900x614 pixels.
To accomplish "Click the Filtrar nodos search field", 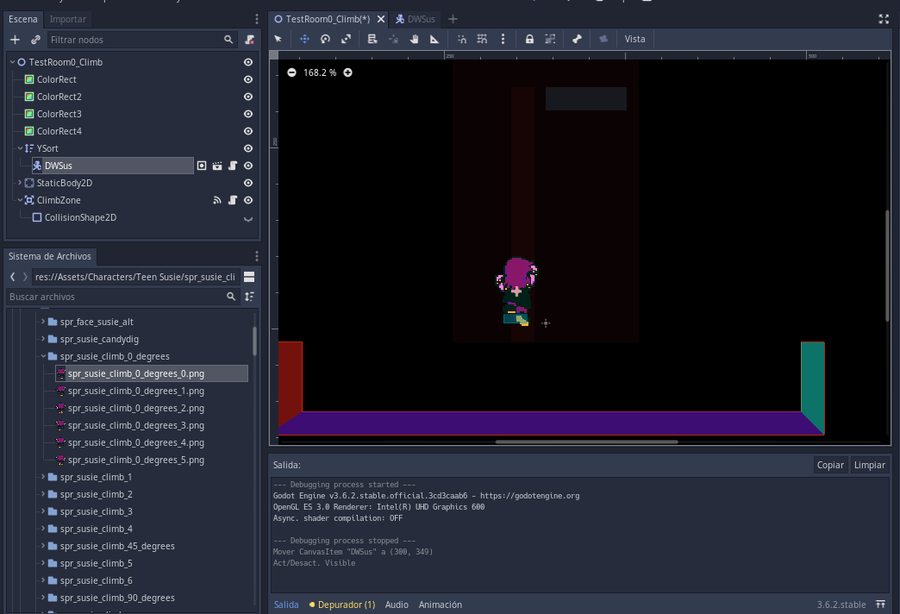I will pyautogui.click(x=141, y=40).
